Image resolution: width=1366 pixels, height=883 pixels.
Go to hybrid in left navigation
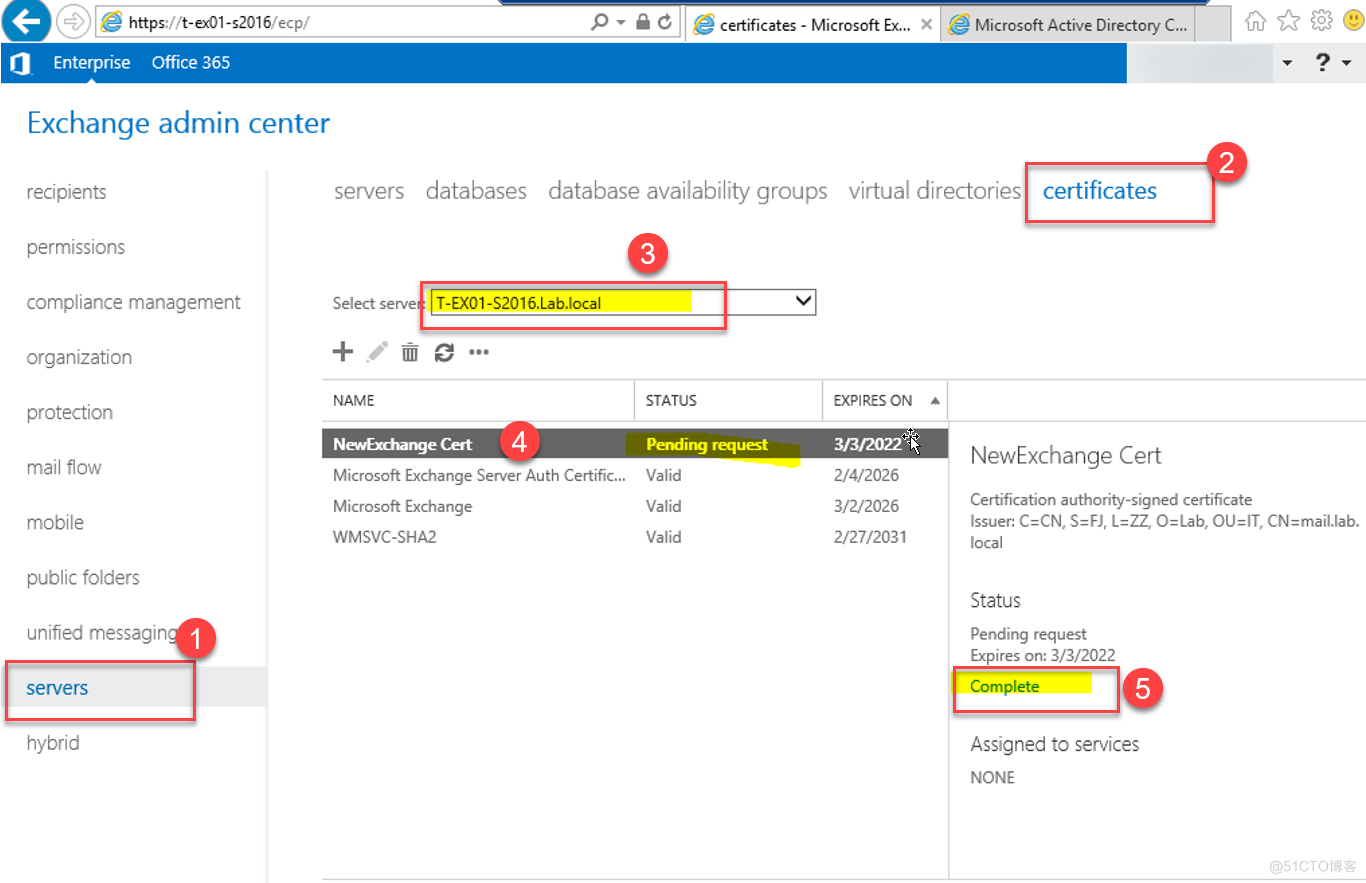[53, 743]
